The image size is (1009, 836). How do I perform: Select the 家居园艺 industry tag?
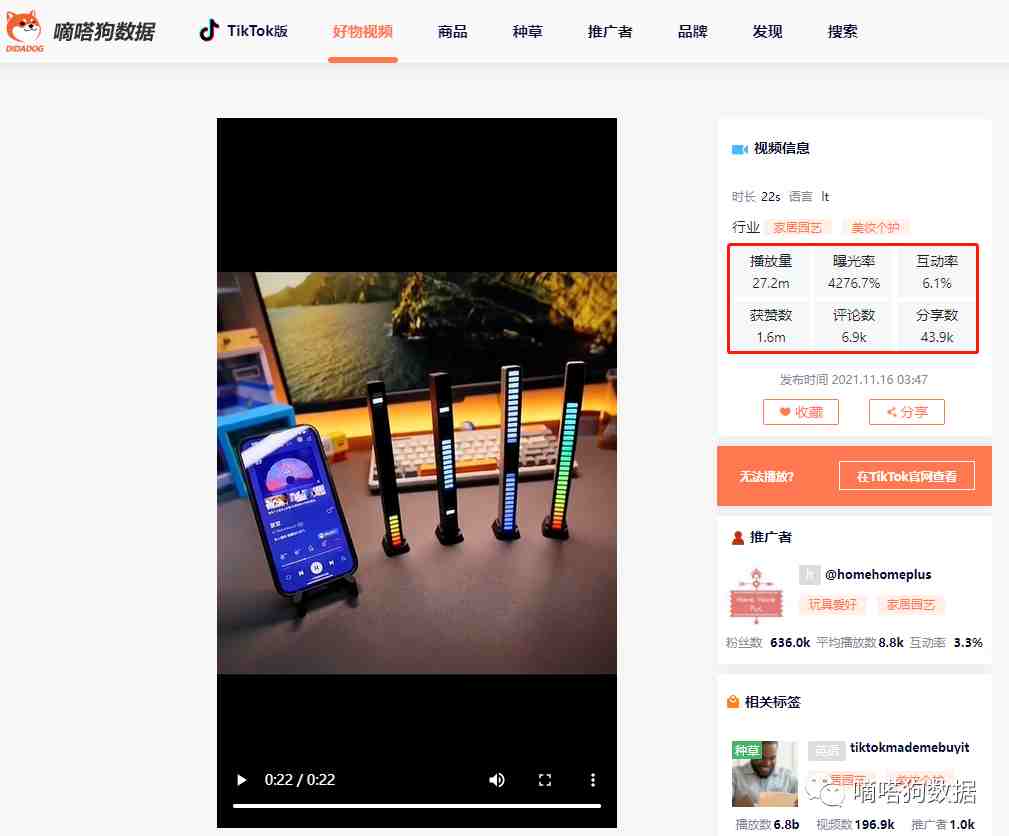click(797, 228)
